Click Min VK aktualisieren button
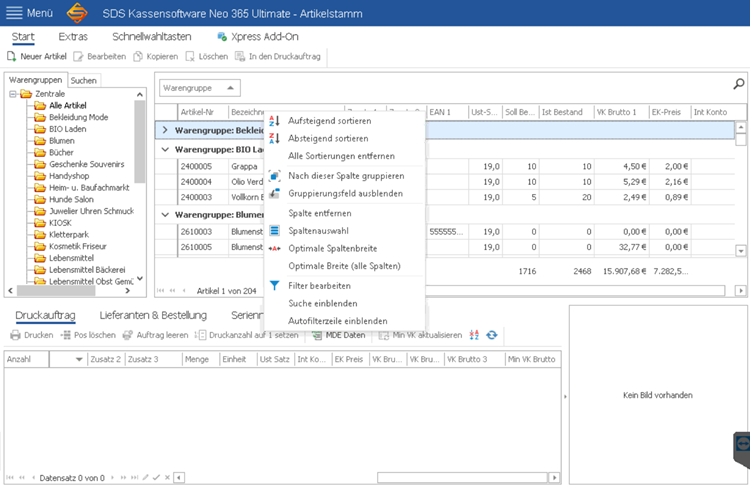This screenshot has width=750, height=487. tap(420, 335)
